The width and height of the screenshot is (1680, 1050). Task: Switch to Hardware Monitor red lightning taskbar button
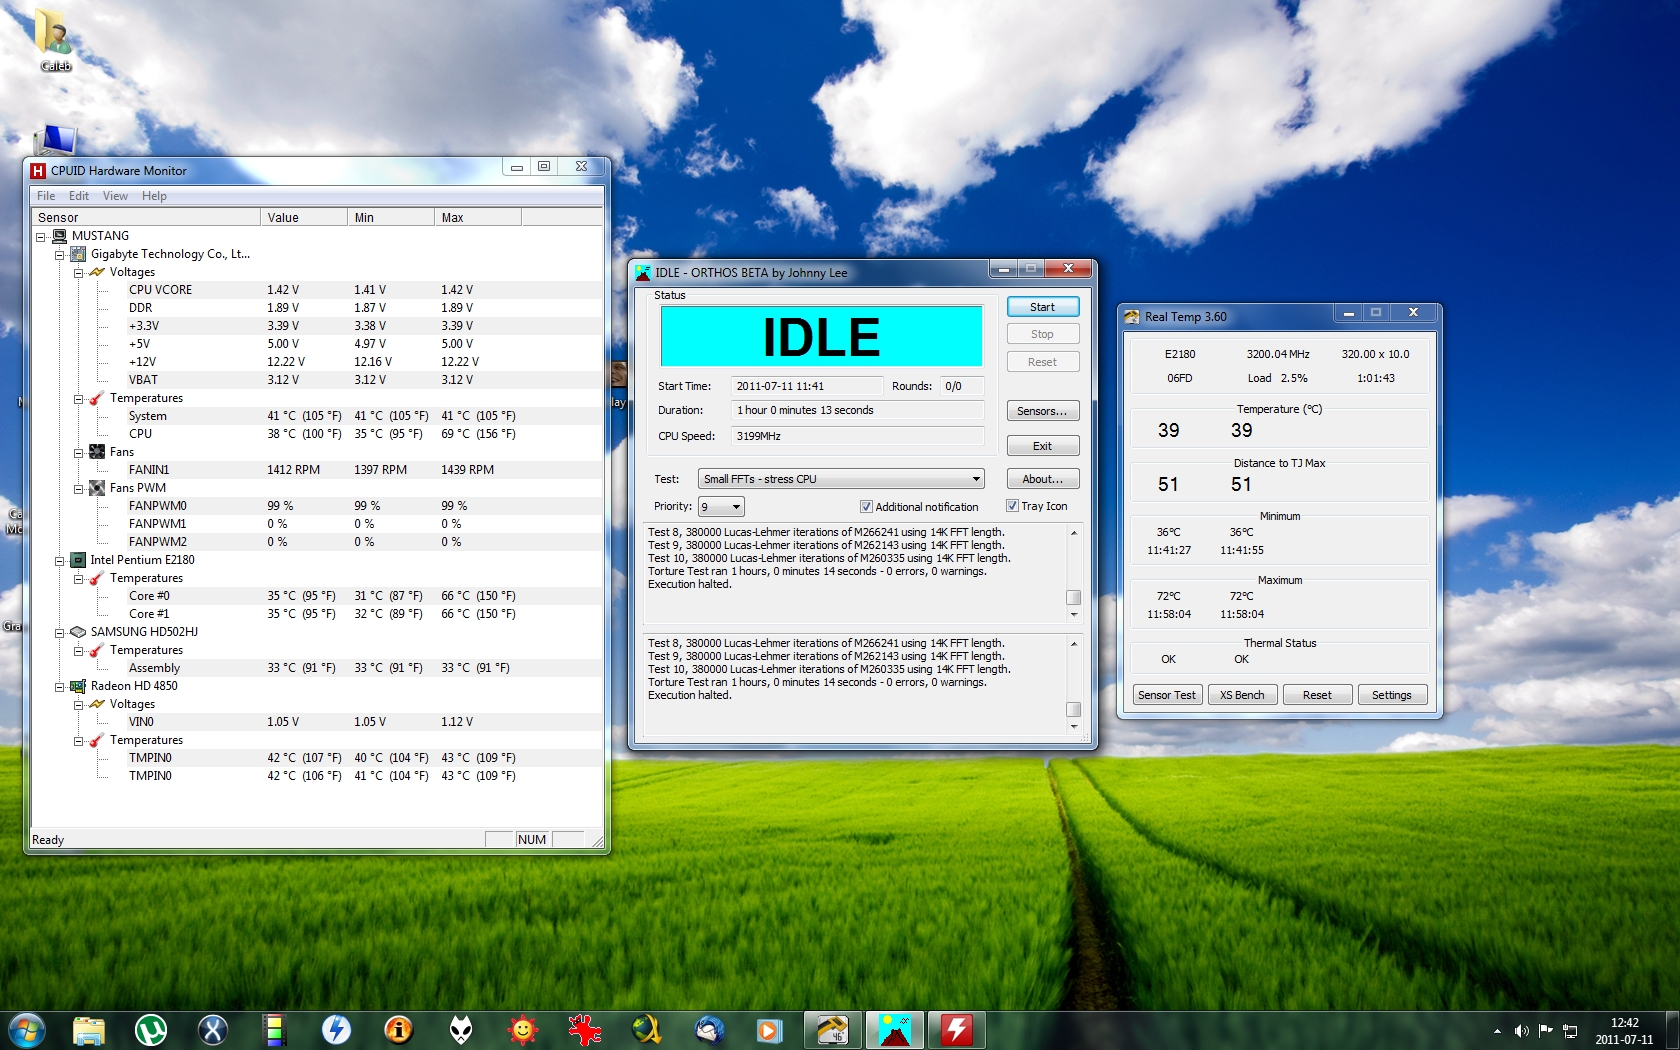pos(957,1030)
